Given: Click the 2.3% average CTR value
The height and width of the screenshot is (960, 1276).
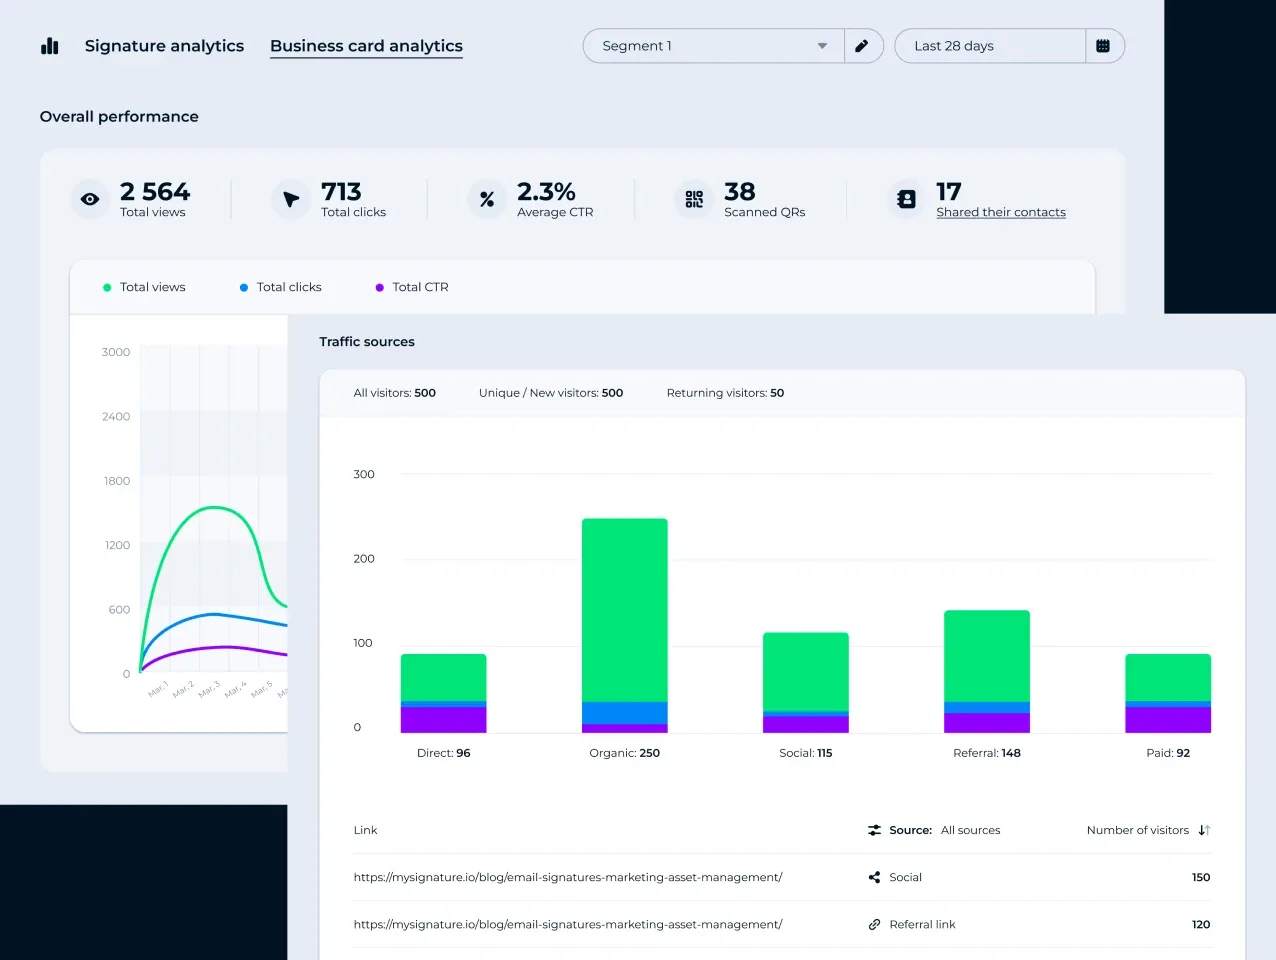Looking at the screenshot, I should [546, 191].
